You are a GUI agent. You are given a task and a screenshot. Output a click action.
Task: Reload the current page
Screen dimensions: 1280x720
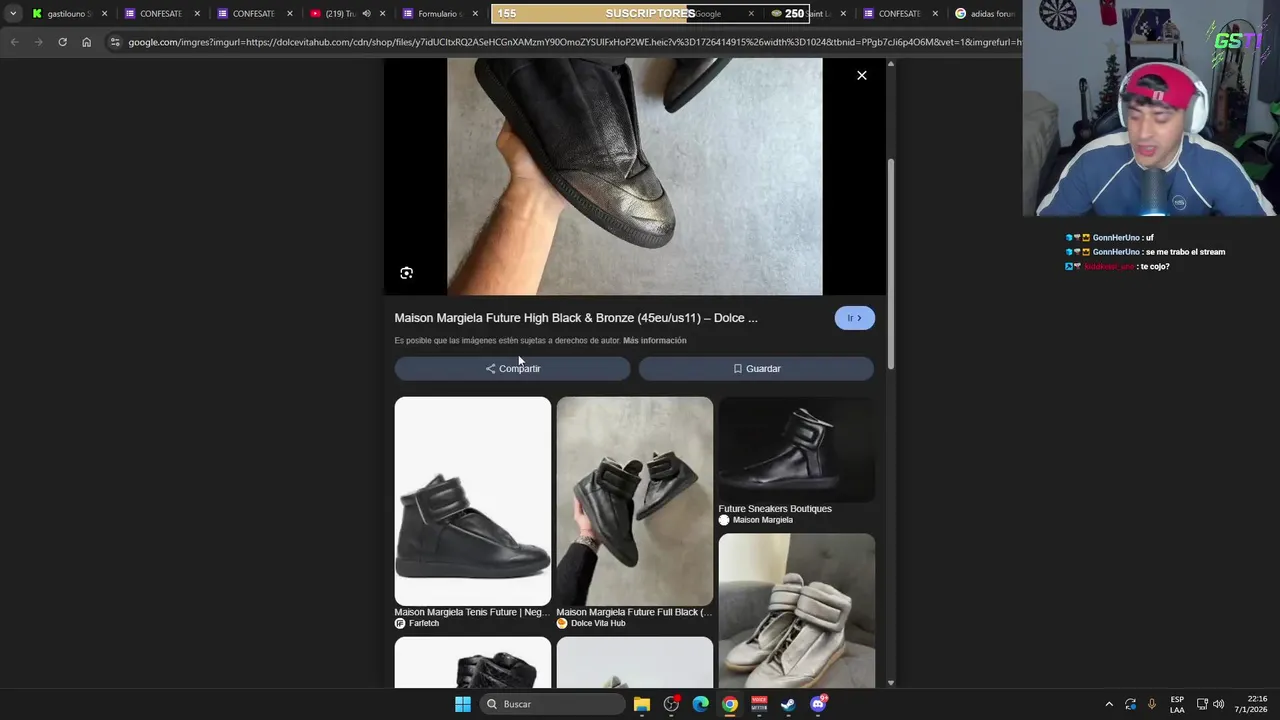coord(62,42)
